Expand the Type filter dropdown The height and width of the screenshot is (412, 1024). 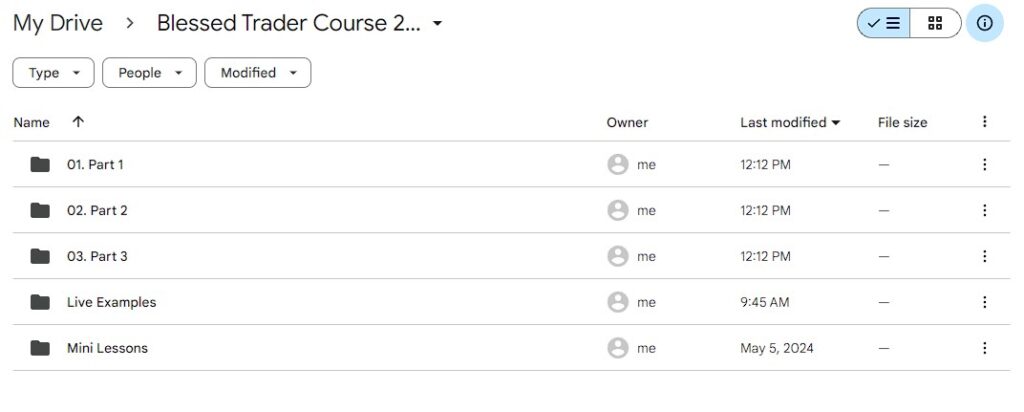pyautogui.click(x=53, y=73)
